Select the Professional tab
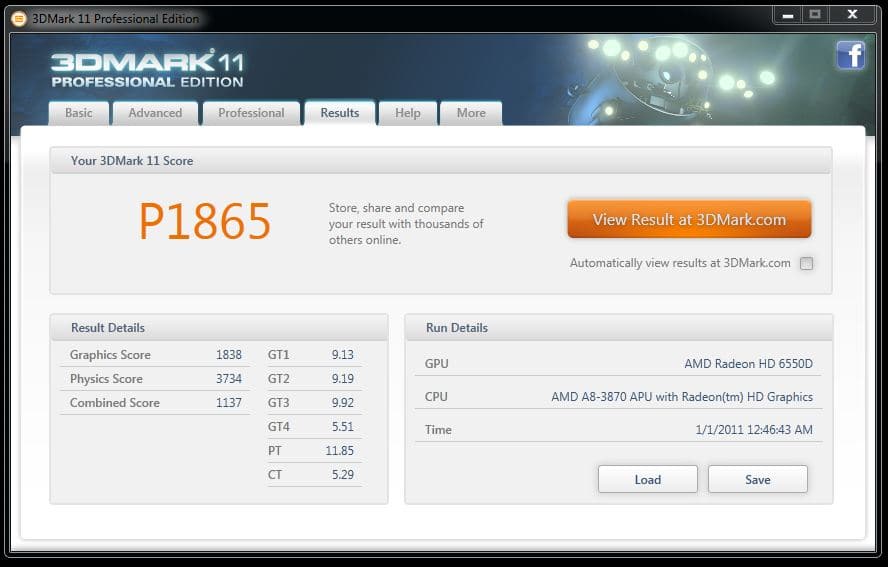Image resolution: width=888 pixels, height=567 pixels. click(251, 113)
